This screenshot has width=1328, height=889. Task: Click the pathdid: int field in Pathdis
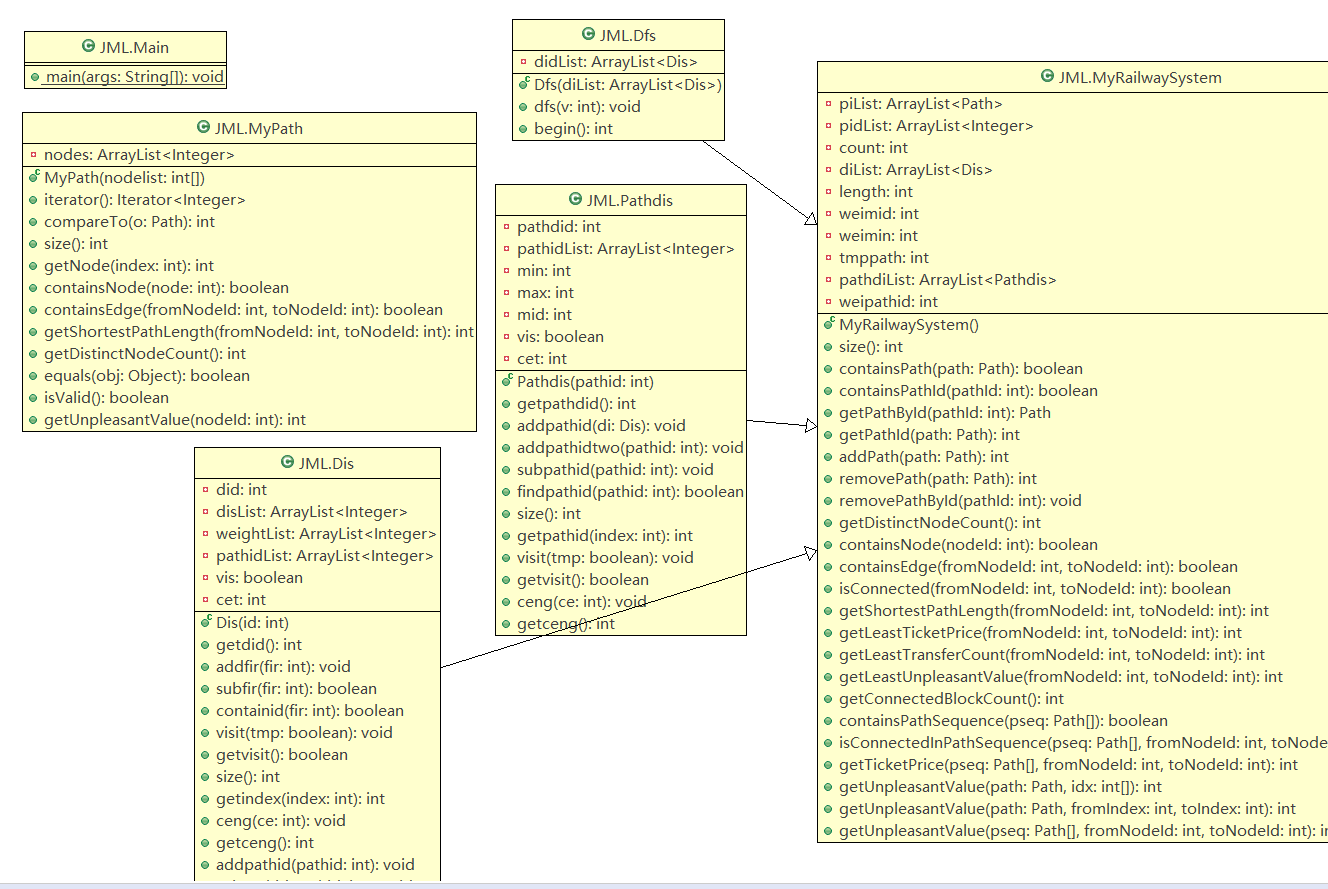[x=559, y=227]
